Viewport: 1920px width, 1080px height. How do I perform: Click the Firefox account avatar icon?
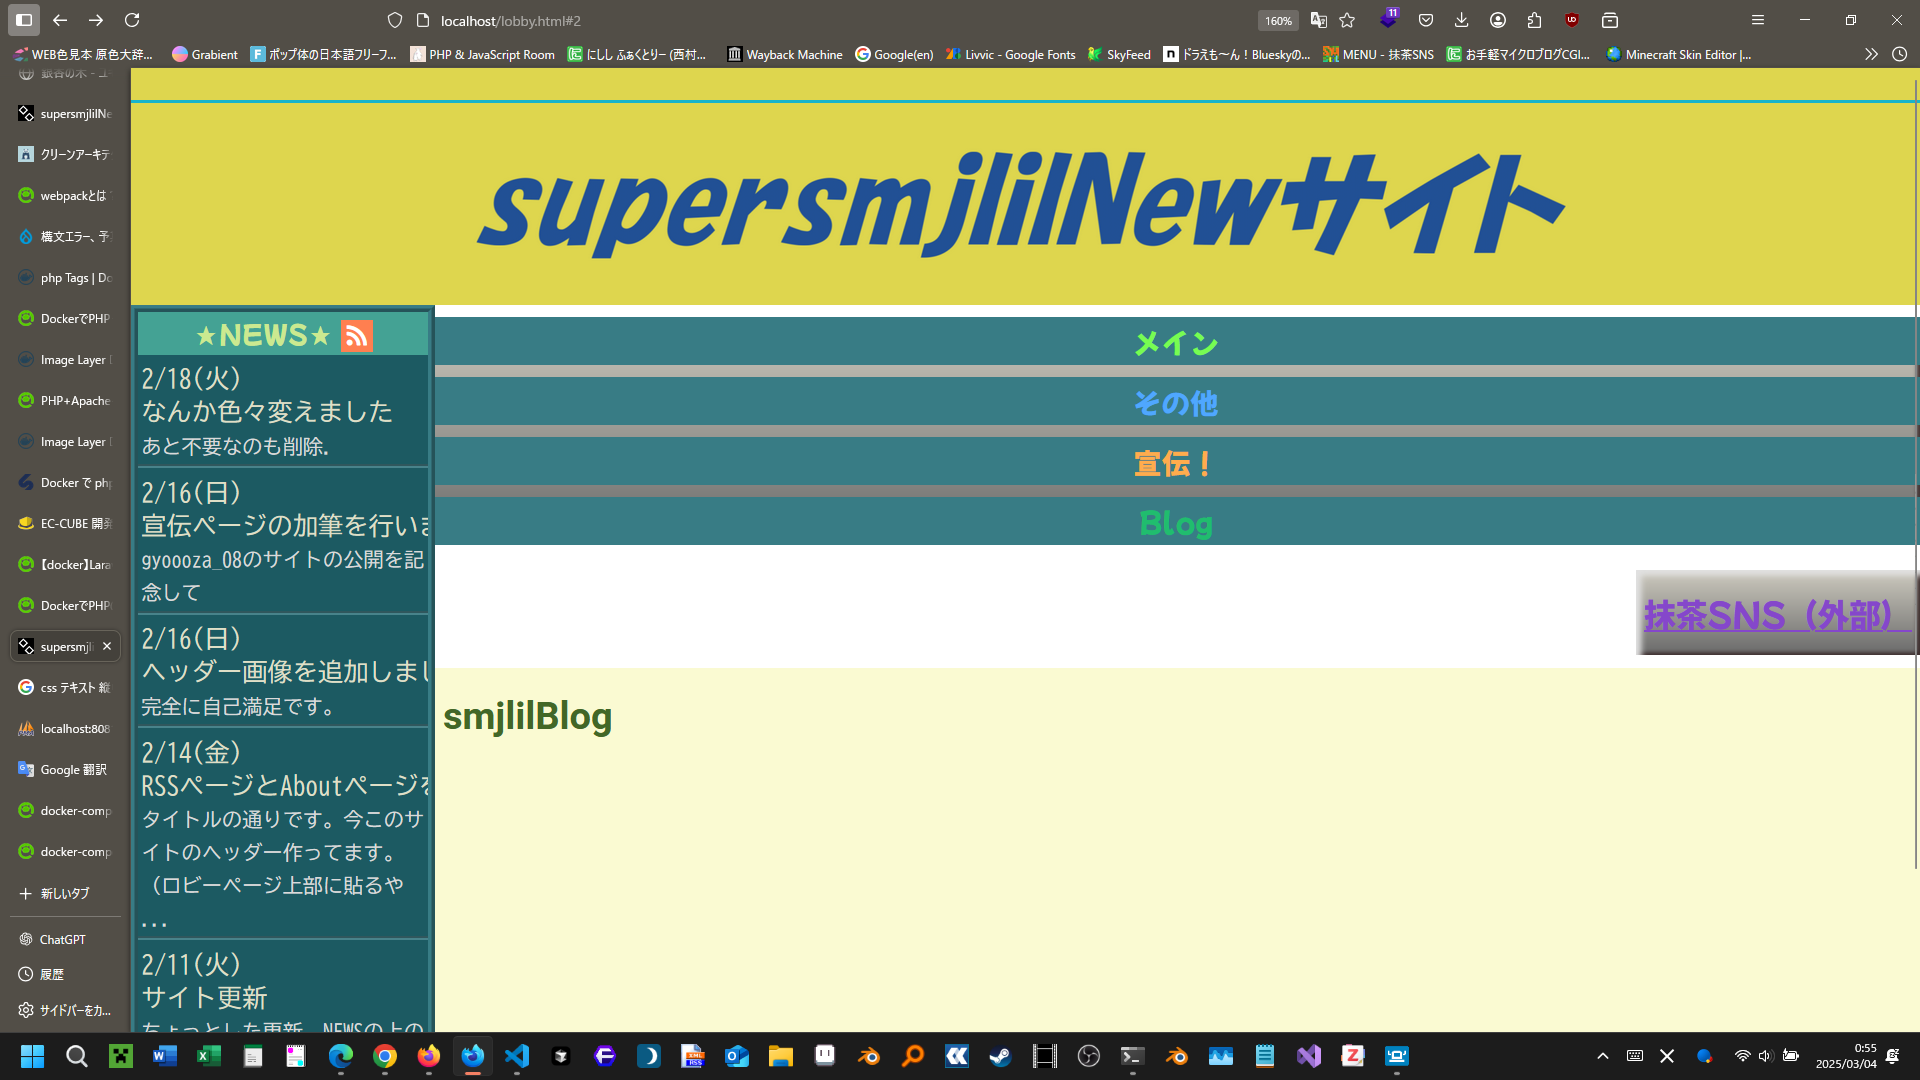pyautogui.click(x=1497, y=20)
